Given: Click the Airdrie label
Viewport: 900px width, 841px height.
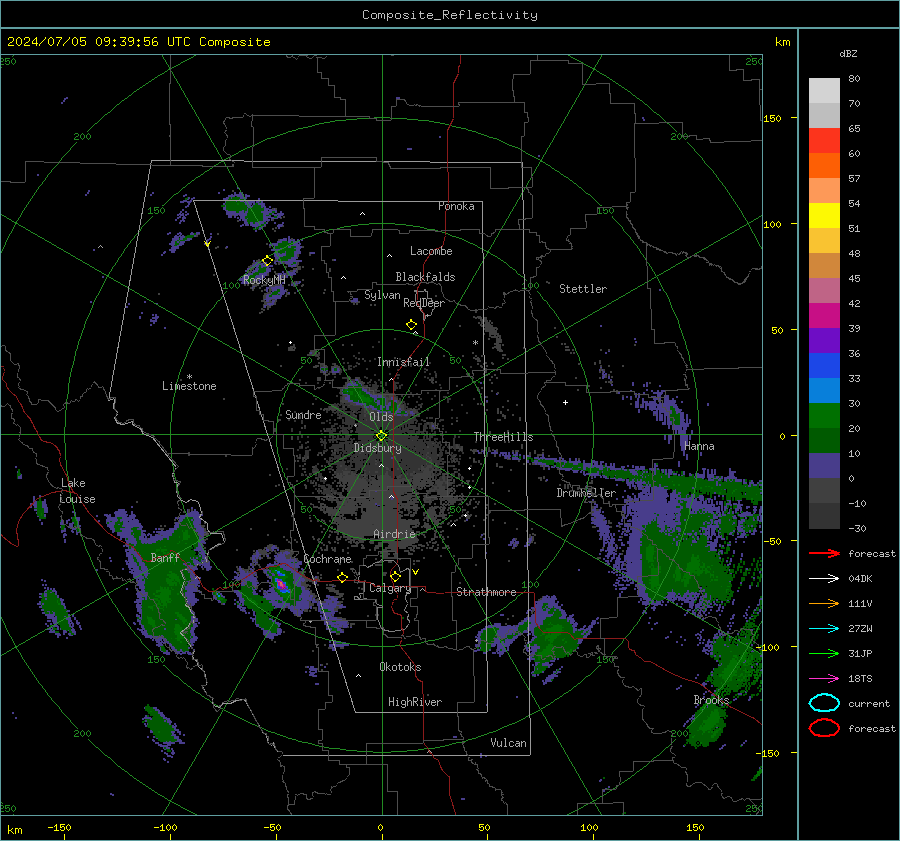Looking at the screenshot, I should (x=394, y=534).
